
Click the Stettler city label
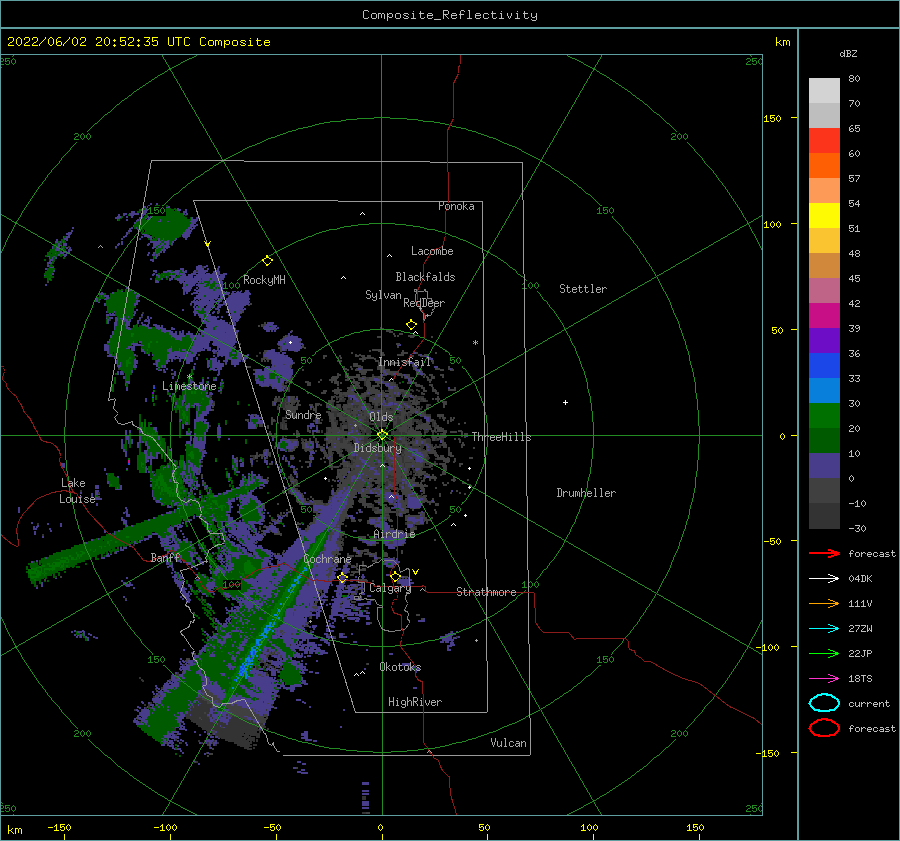point(583,289)
